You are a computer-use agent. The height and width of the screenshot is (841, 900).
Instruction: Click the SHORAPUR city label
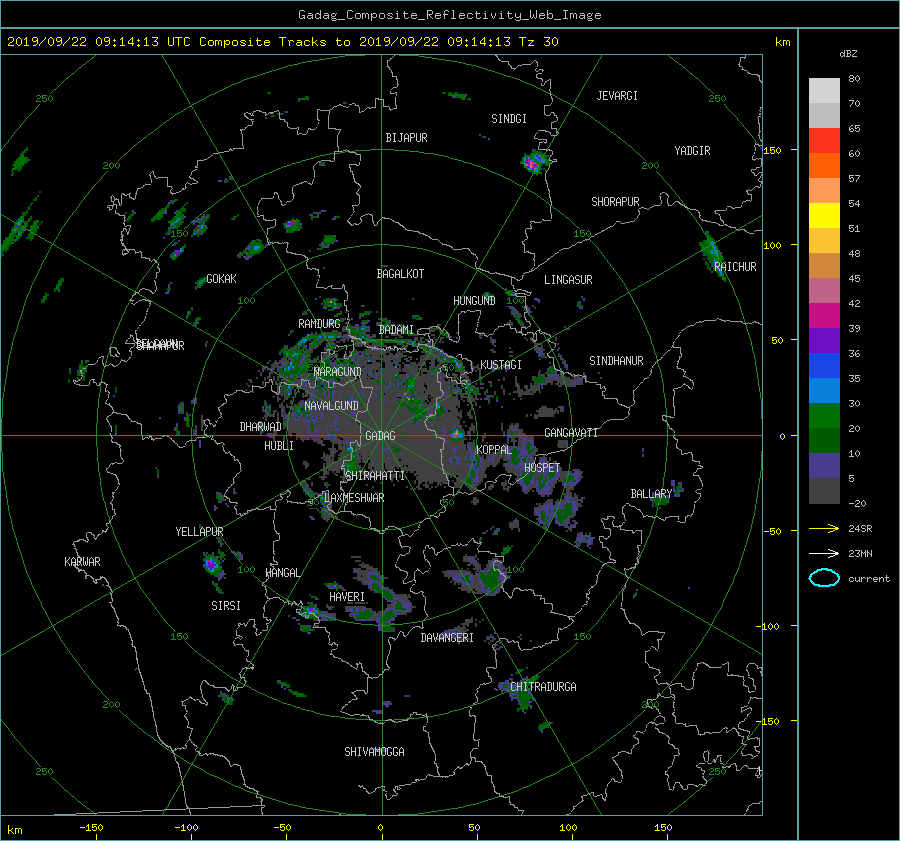click(x=615, y=202)
